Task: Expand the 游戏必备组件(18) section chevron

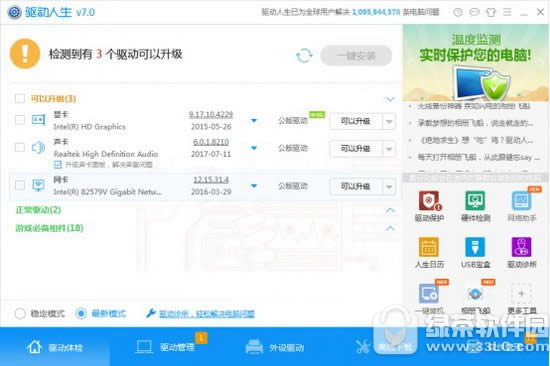Action: [x=390, y=228]
